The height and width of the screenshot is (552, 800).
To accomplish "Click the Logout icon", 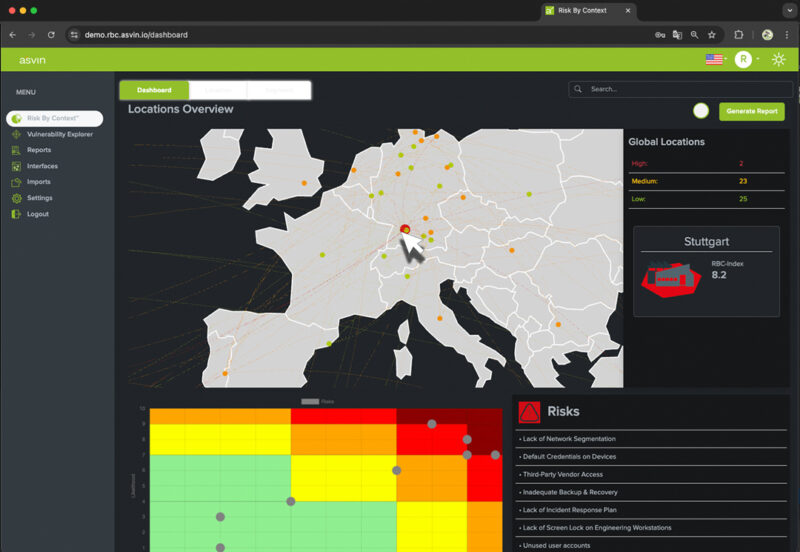I will click(17, 214).
